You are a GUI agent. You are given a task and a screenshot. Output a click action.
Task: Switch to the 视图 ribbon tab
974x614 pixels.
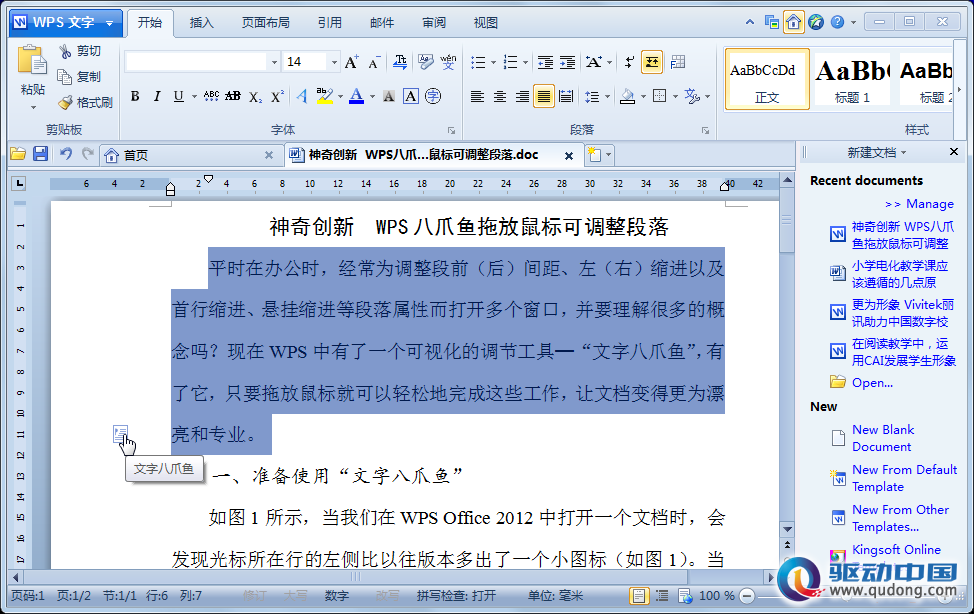(485, 22)
